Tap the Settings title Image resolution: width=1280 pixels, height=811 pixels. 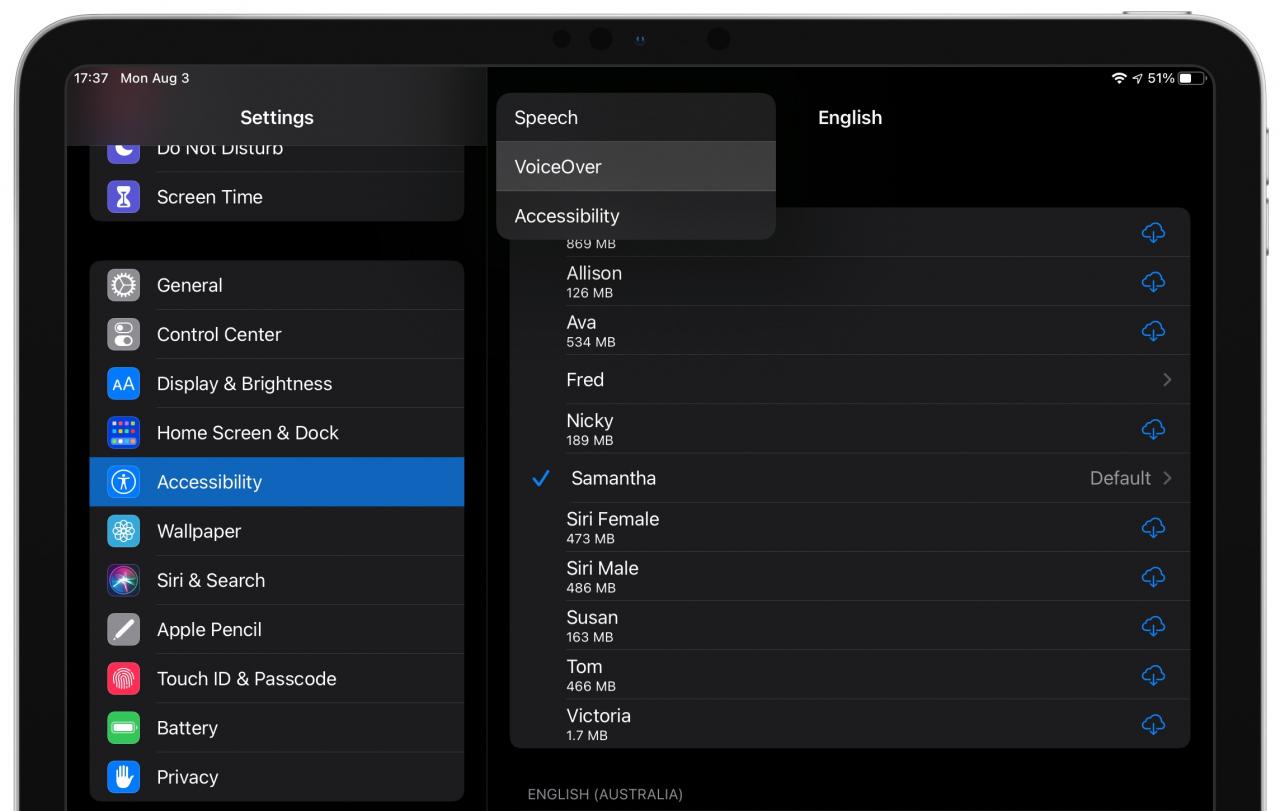click(277, 118)
